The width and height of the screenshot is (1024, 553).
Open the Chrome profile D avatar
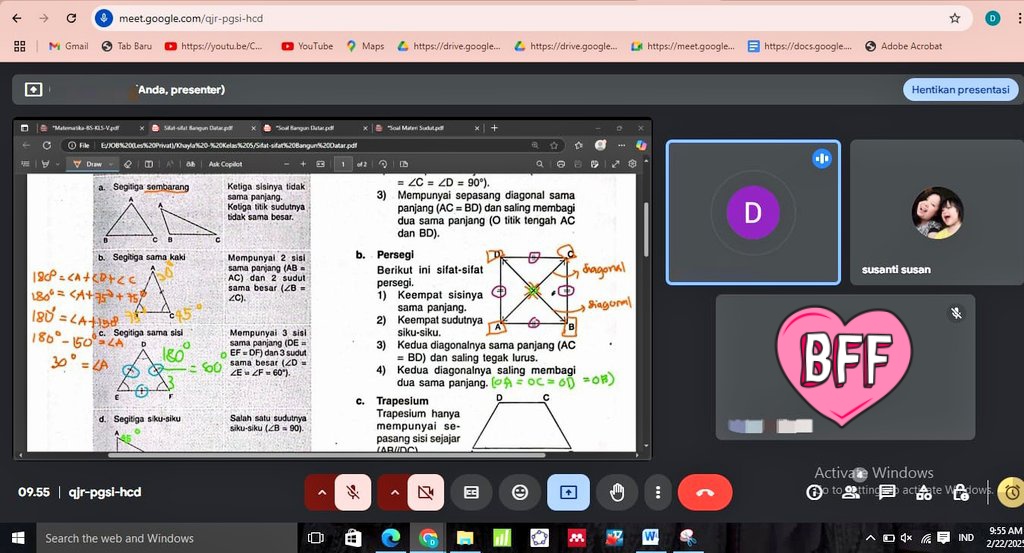pyautogui.click(x=993, y=18)
